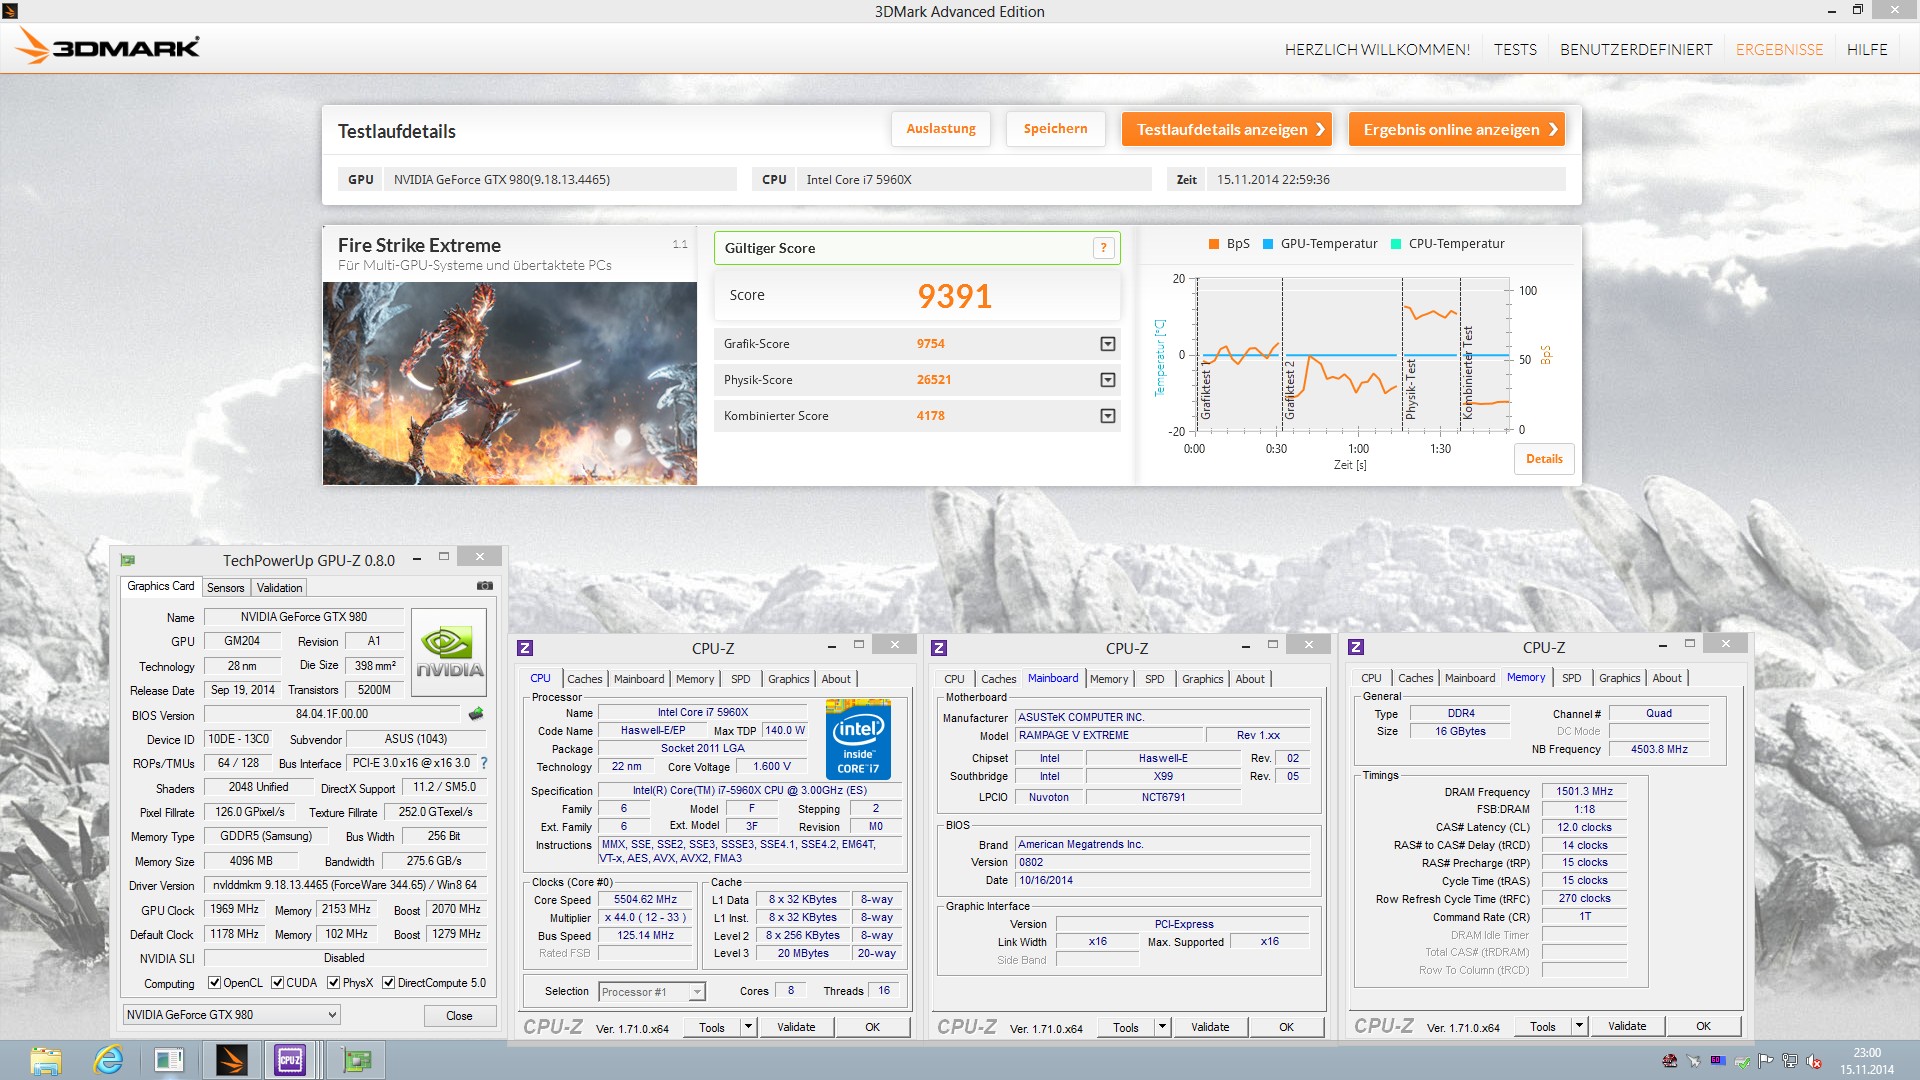Click the GPU-Z title bar app icon

pyautogui.click(x=128, y=560)
